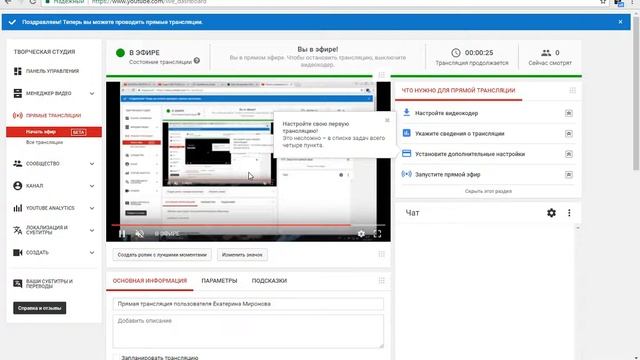Expand the Запустите прямой эфир item
640x360 pixels.
(569, 174)
